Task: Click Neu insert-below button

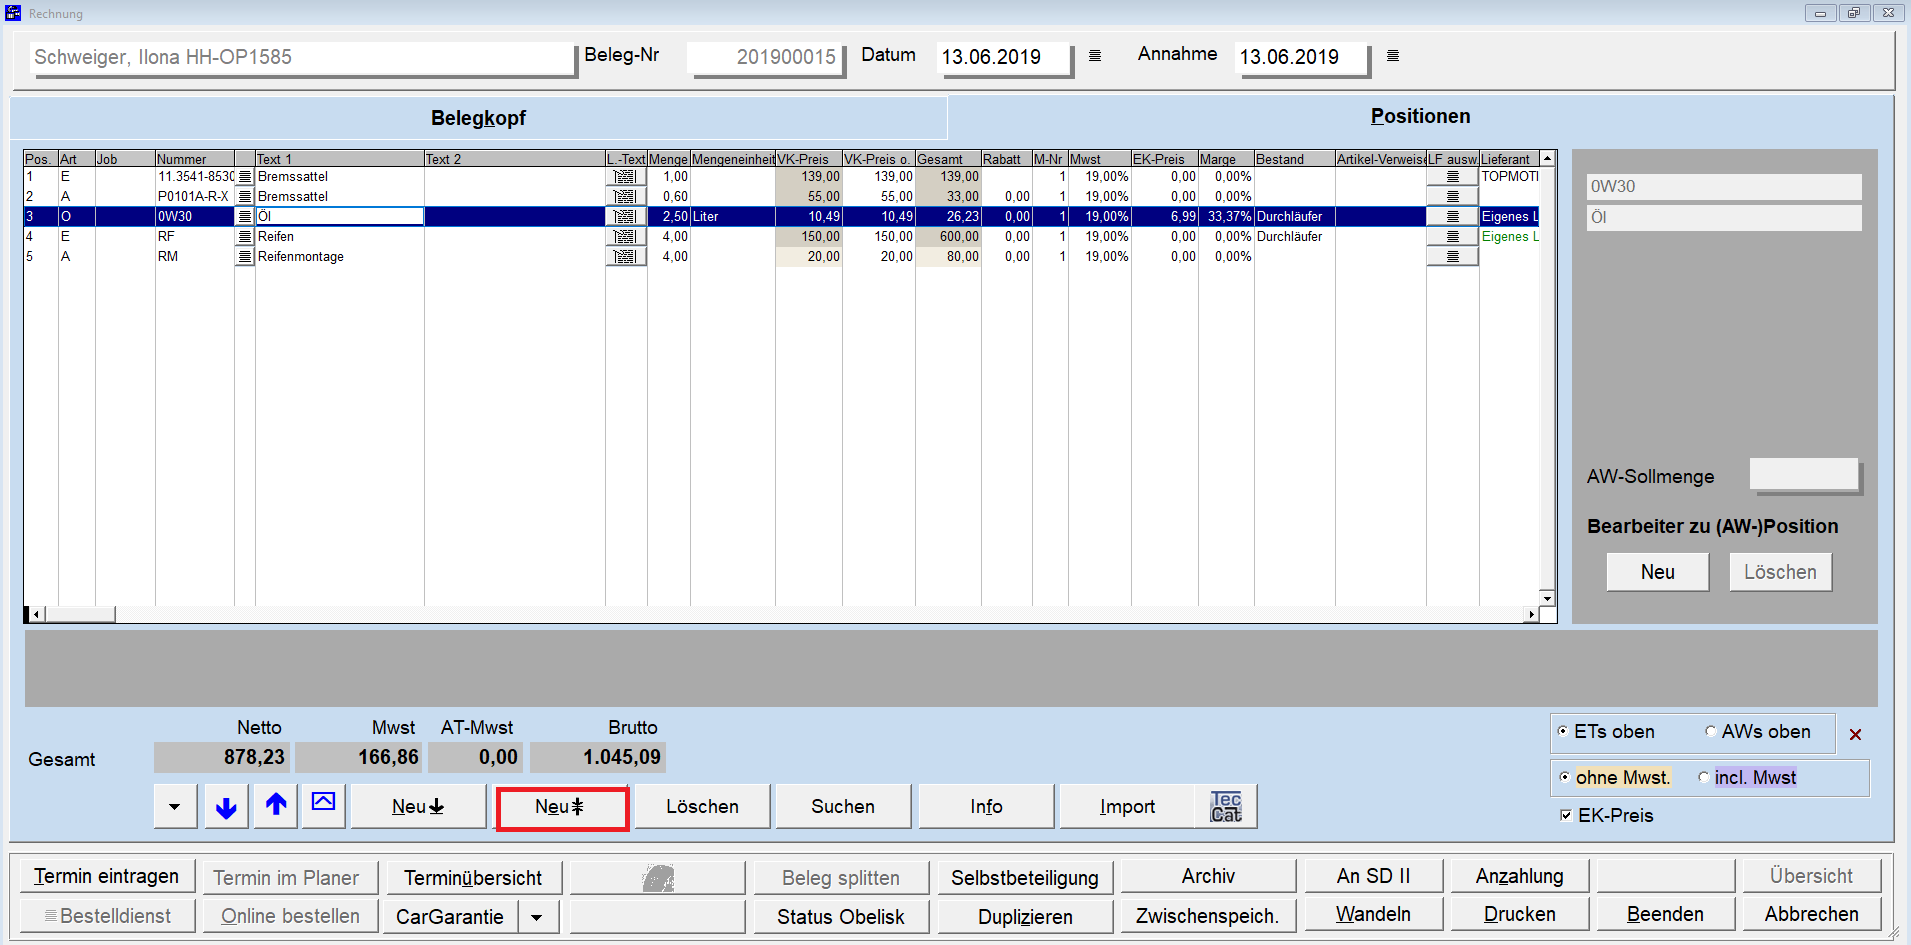Action: [x=418, y=806]
